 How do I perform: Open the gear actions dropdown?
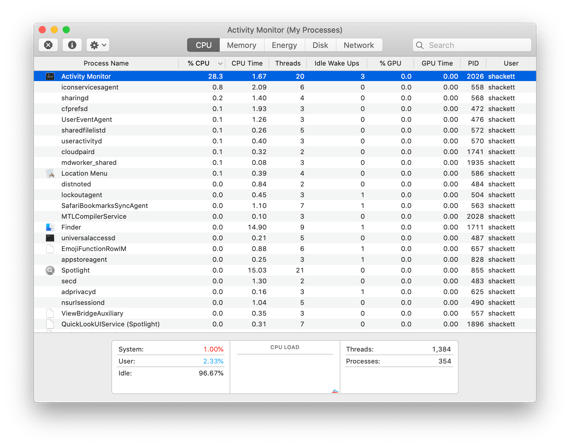[x=98, y=45]
